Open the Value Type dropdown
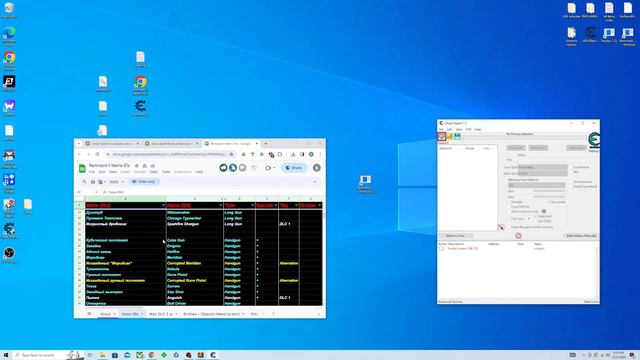 542,173
